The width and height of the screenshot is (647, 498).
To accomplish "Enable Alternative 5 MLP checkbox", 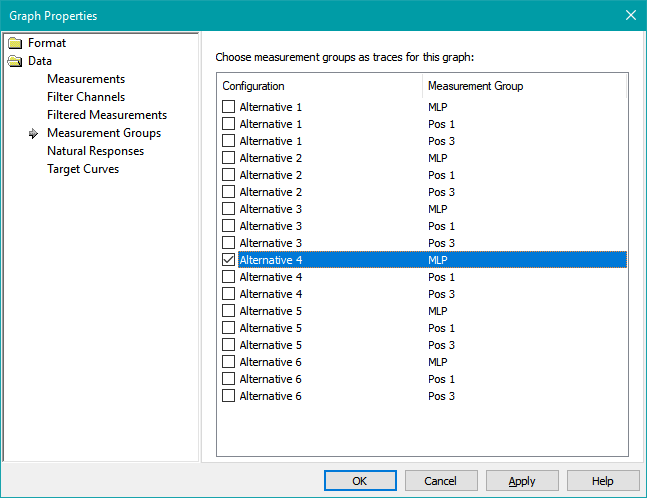I will 228,311.
